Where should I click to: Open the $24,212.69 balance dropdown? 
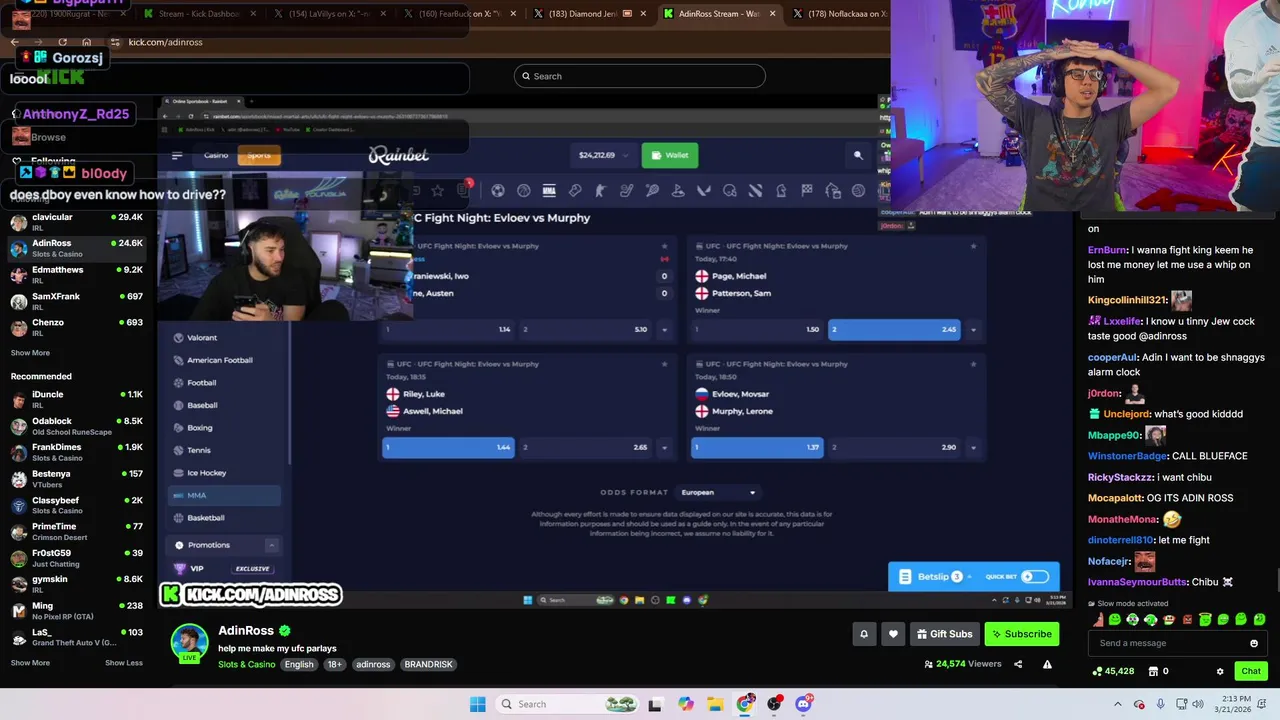[x=603, y=155]
